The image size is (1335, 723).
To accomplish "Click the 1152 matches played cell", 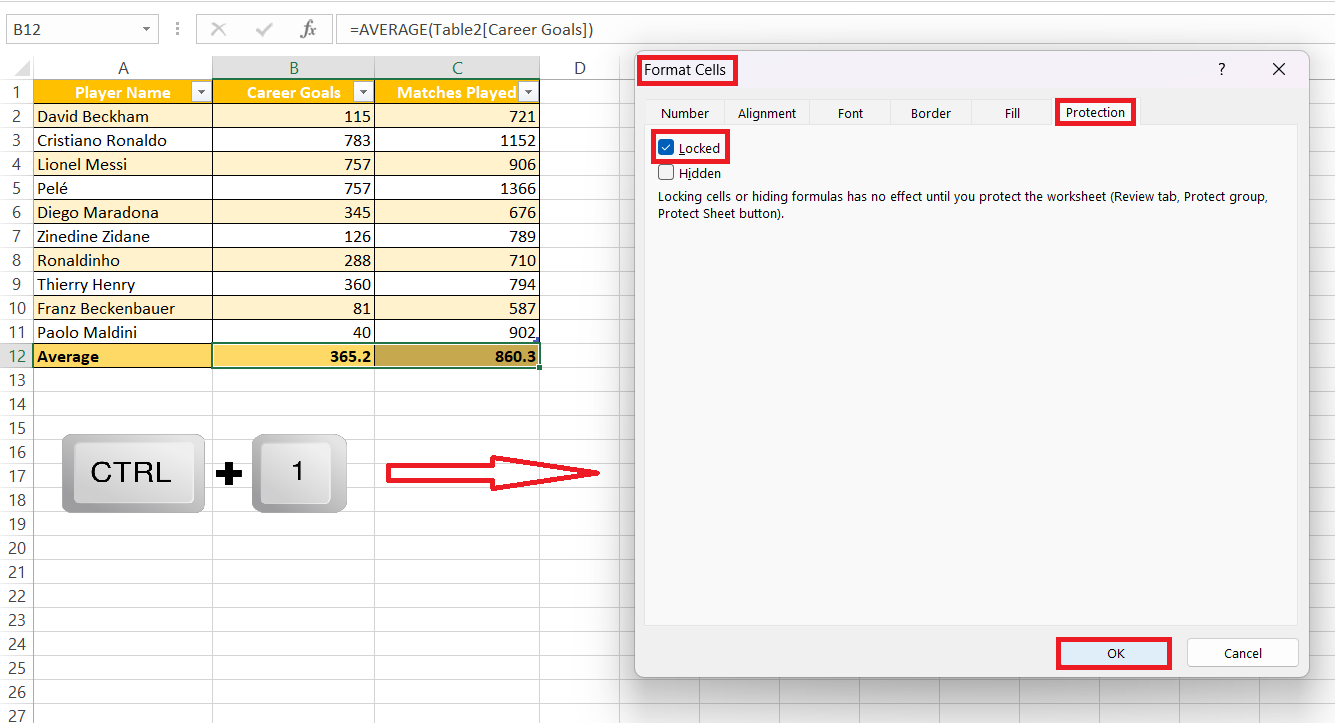I will tap(457, 140).
